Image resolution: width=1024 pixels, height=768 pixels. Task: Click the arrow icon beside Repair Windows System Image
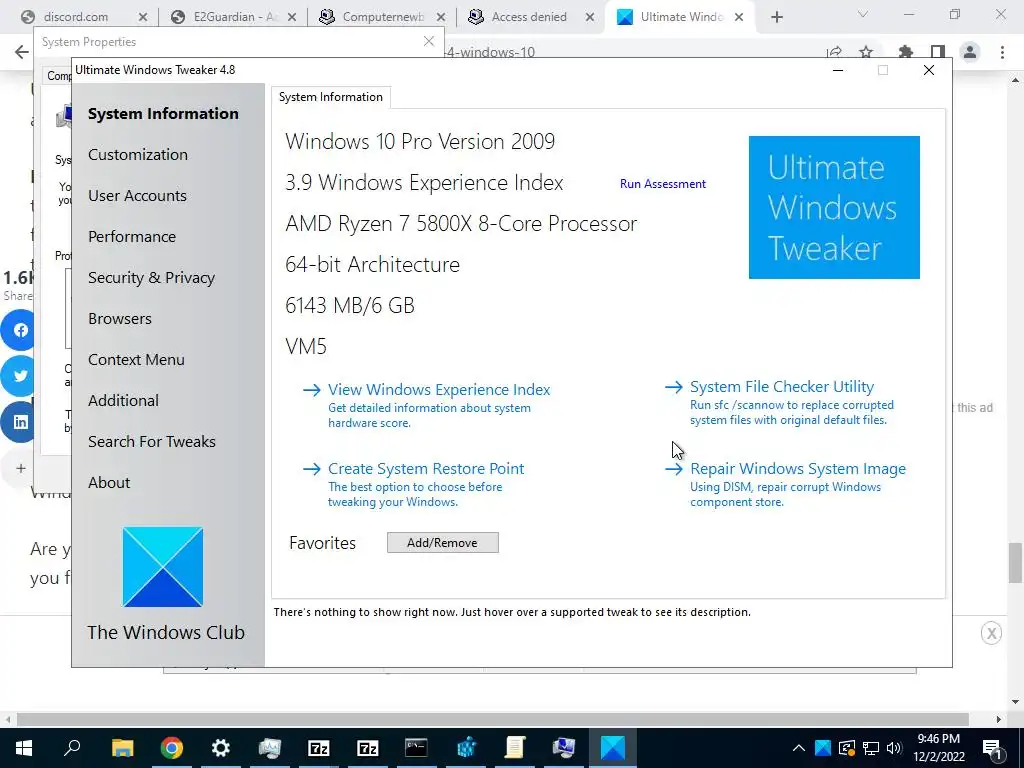coord(673,469)
